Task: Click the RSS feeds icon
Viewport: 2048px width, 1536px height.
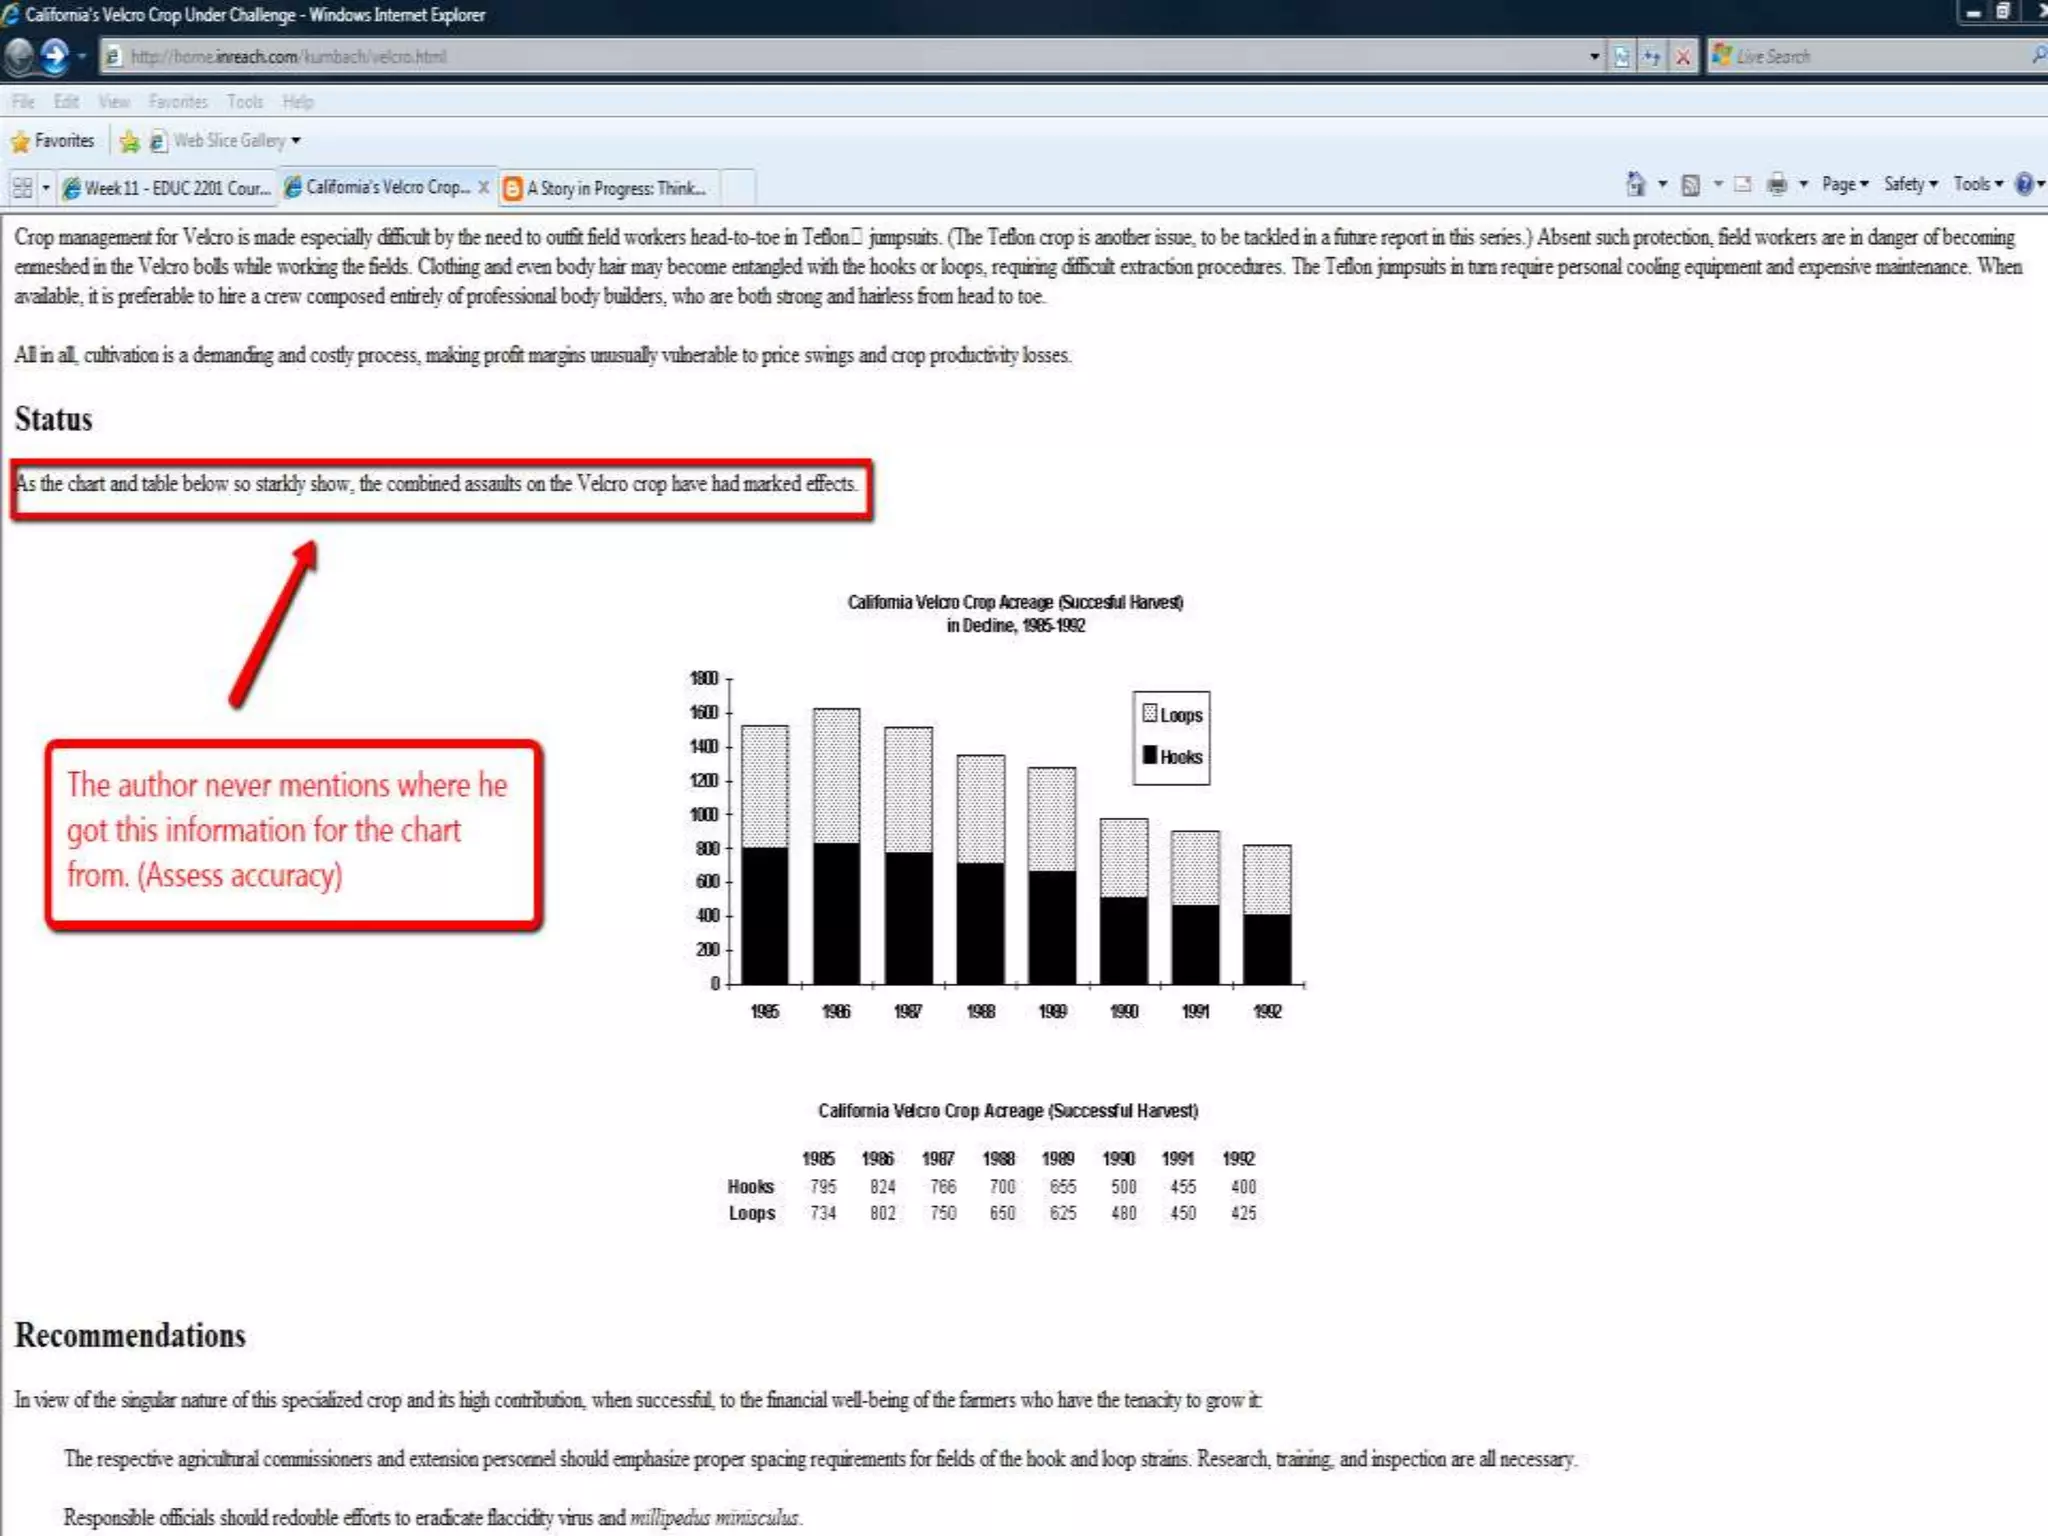Action: [1690, 185]
